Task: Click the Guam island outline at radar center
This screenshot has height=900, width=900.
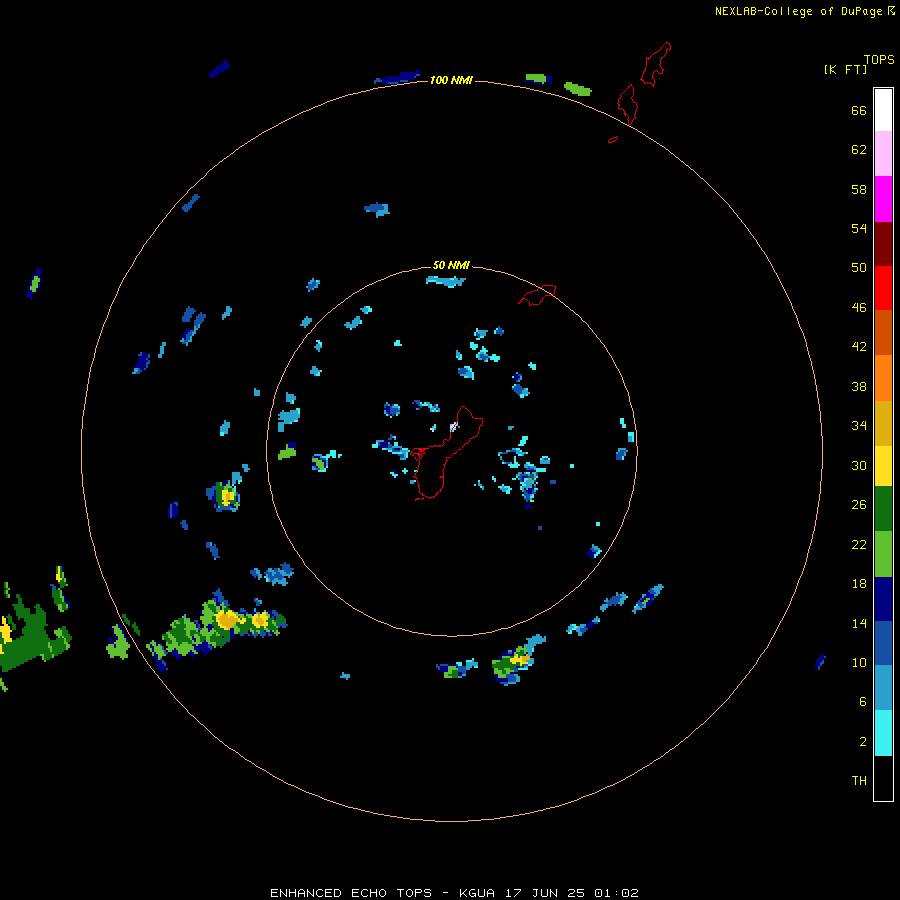Action: 447,453
